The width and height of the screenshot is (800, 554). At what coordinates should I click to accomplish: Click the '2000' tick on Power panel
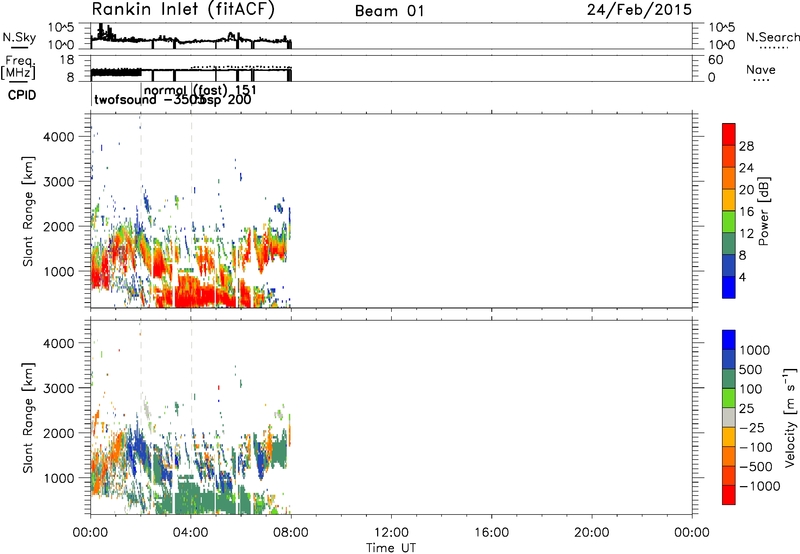point(58,226)
